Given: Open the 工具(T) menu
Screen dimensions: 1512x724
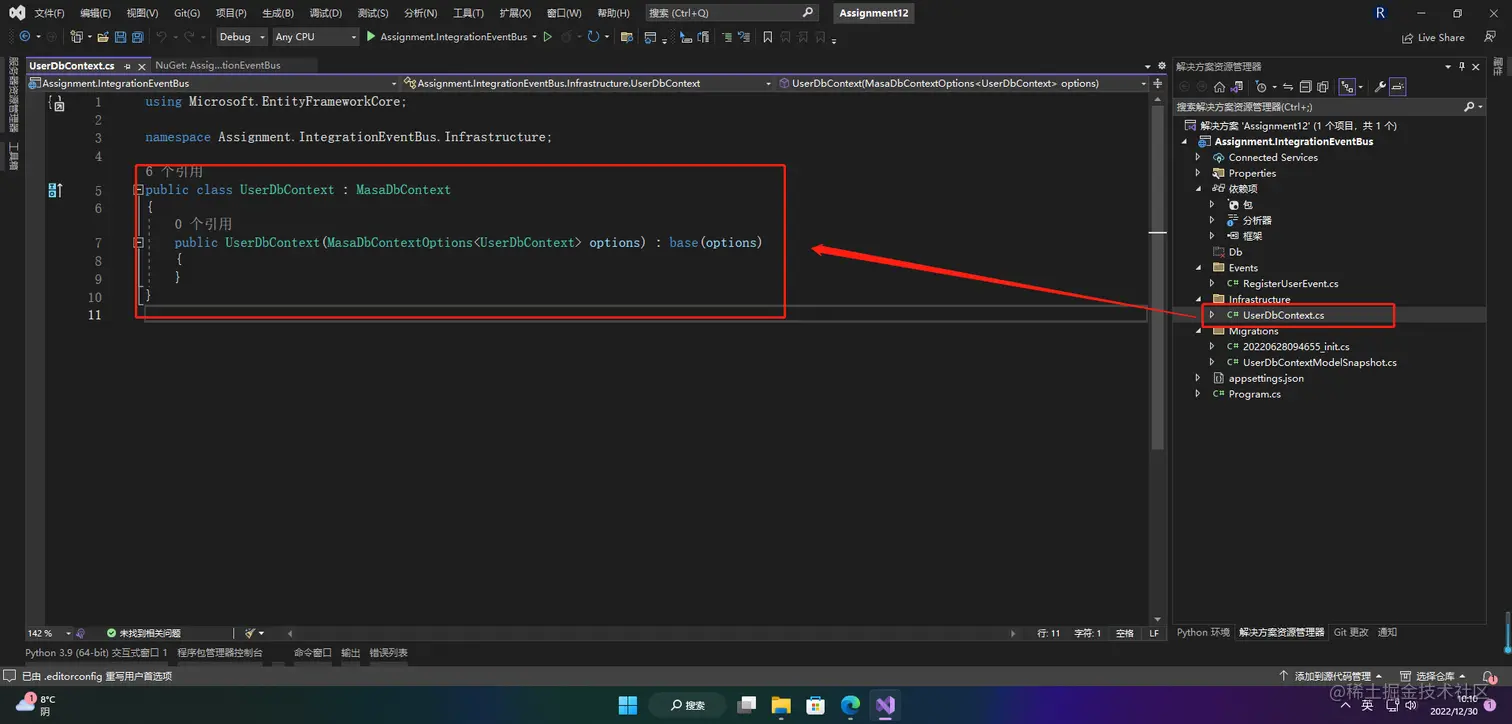Looking at the screenshot, I should point(468,13).
